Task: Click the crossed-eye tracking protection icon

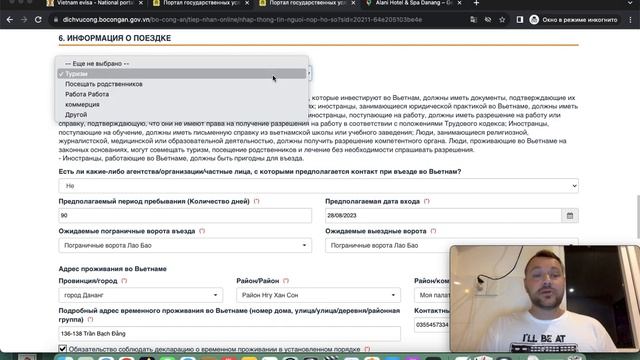Action: pyautogui.click(x=488, y=20)
